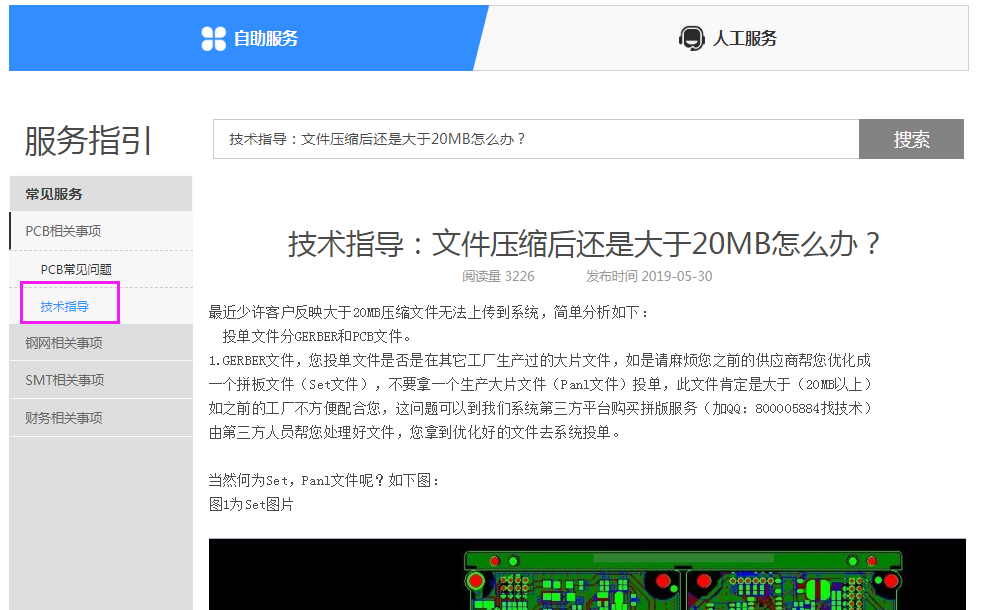
Task: Open the PCB常见问题 sidebar link
Action: 76,269
